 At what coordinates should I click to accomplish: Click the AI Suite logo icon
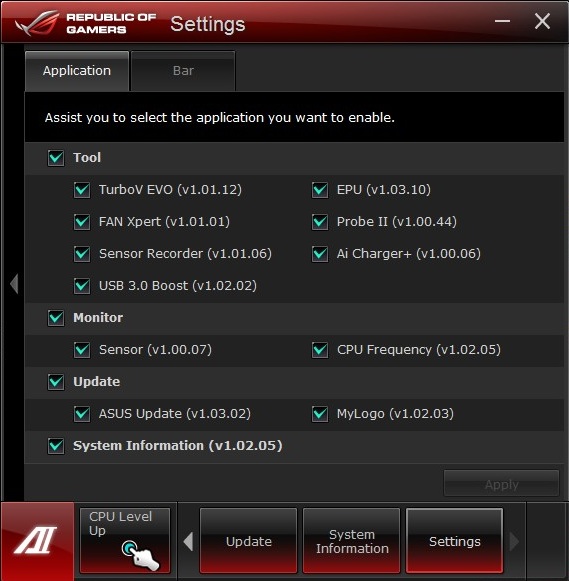tap(36, 541)
